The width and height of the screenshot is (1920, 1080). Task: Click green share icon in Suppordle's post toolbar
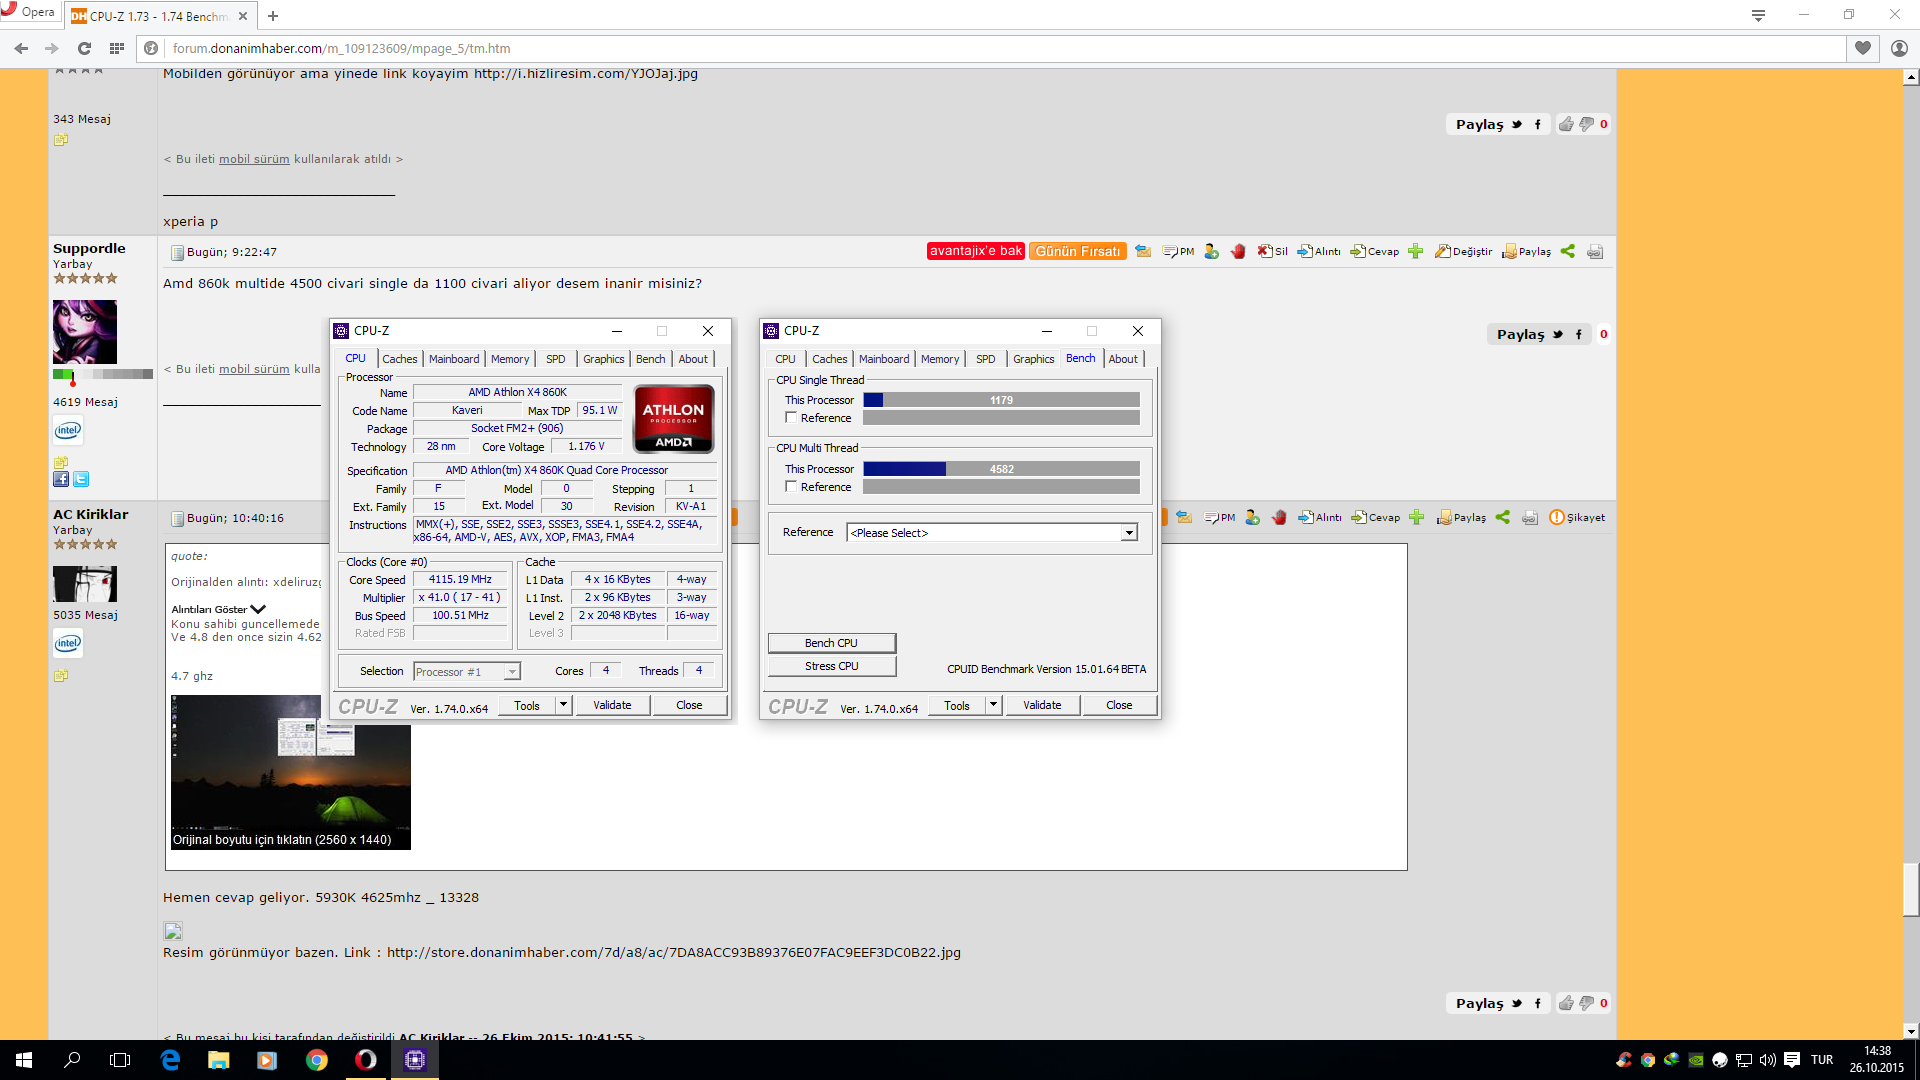[1568, 252]
